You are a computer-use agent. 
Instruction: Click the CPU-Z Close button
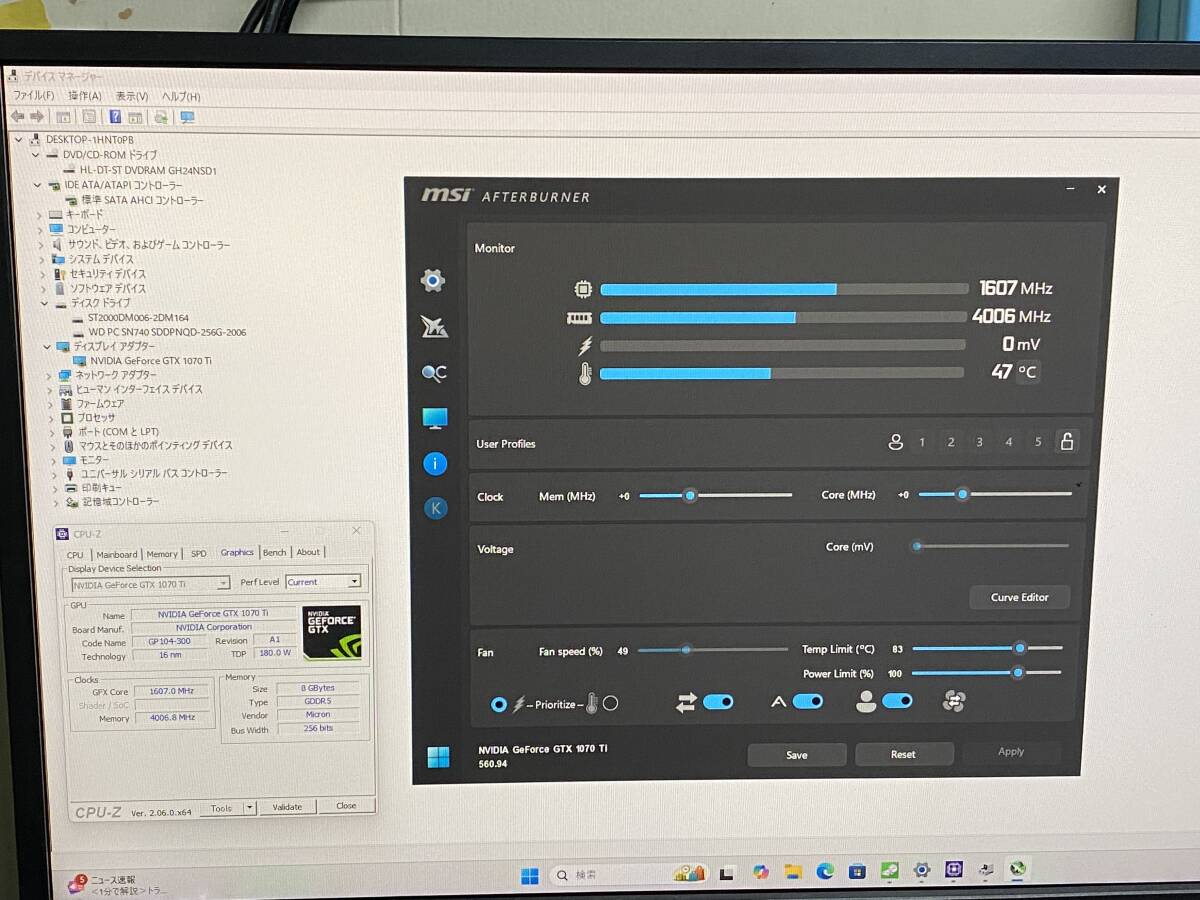(x=346, y=805)
